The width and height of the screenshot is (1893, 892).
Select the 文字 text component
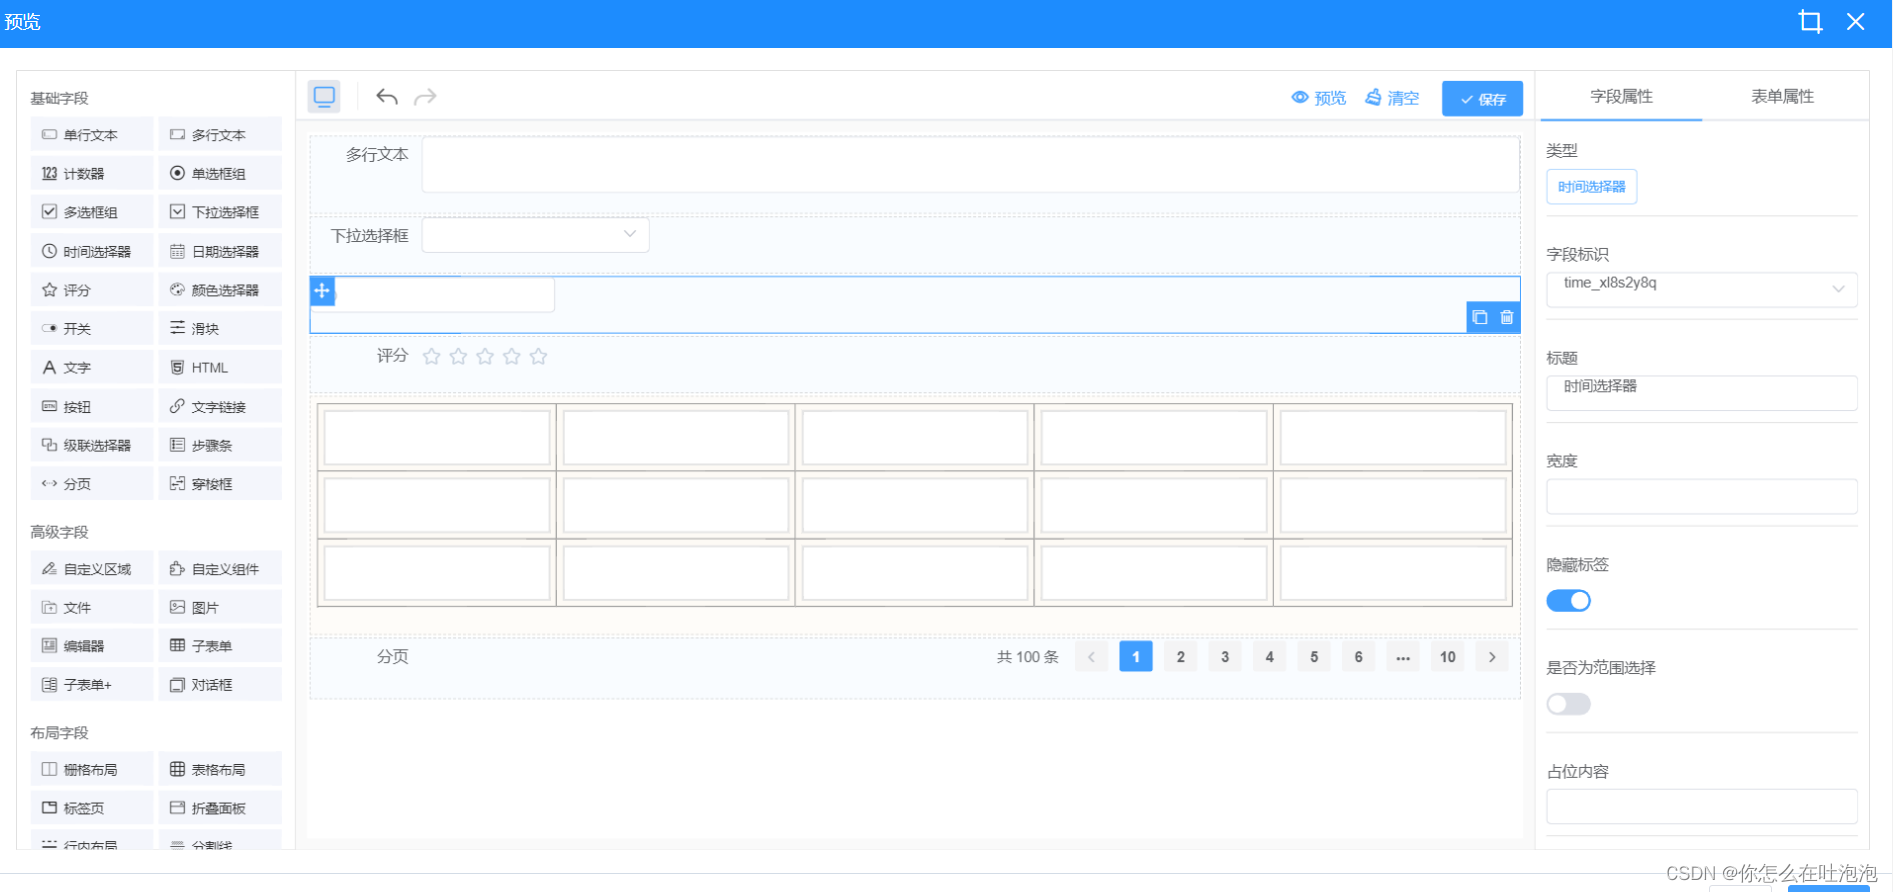(92, 367)
